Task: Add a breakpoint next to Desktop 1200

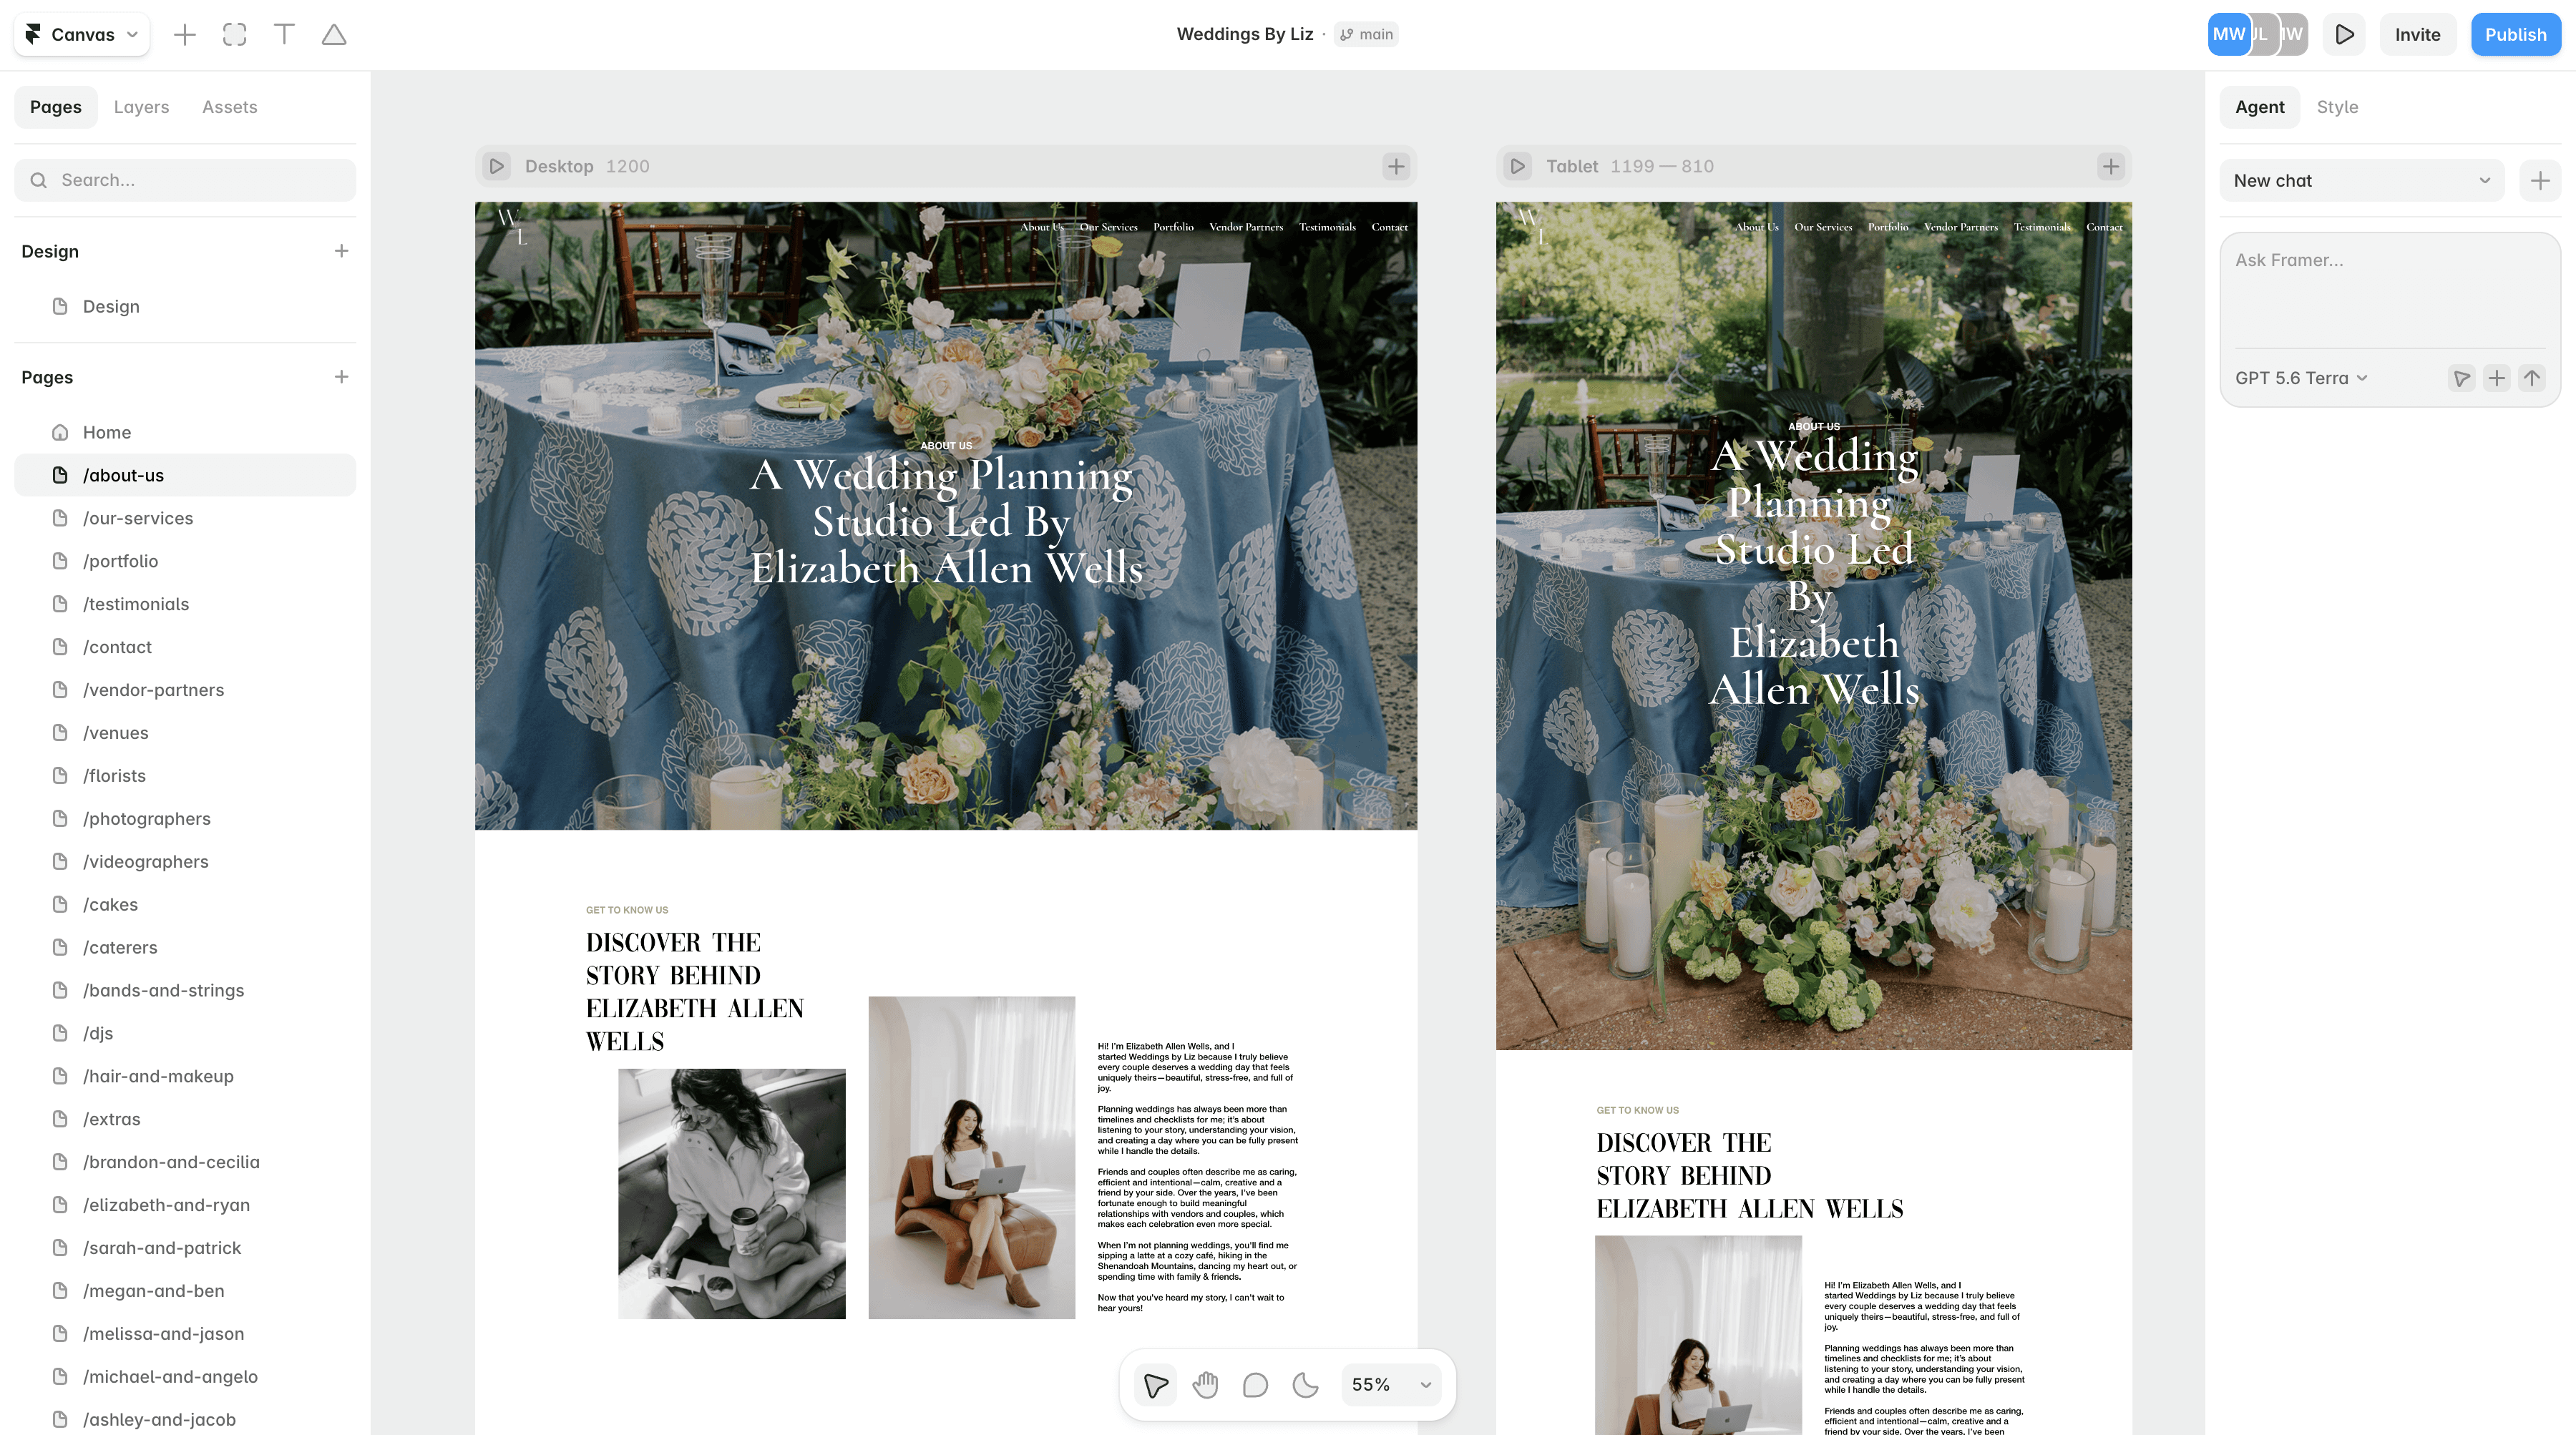Action: [x=1396, y=166]
